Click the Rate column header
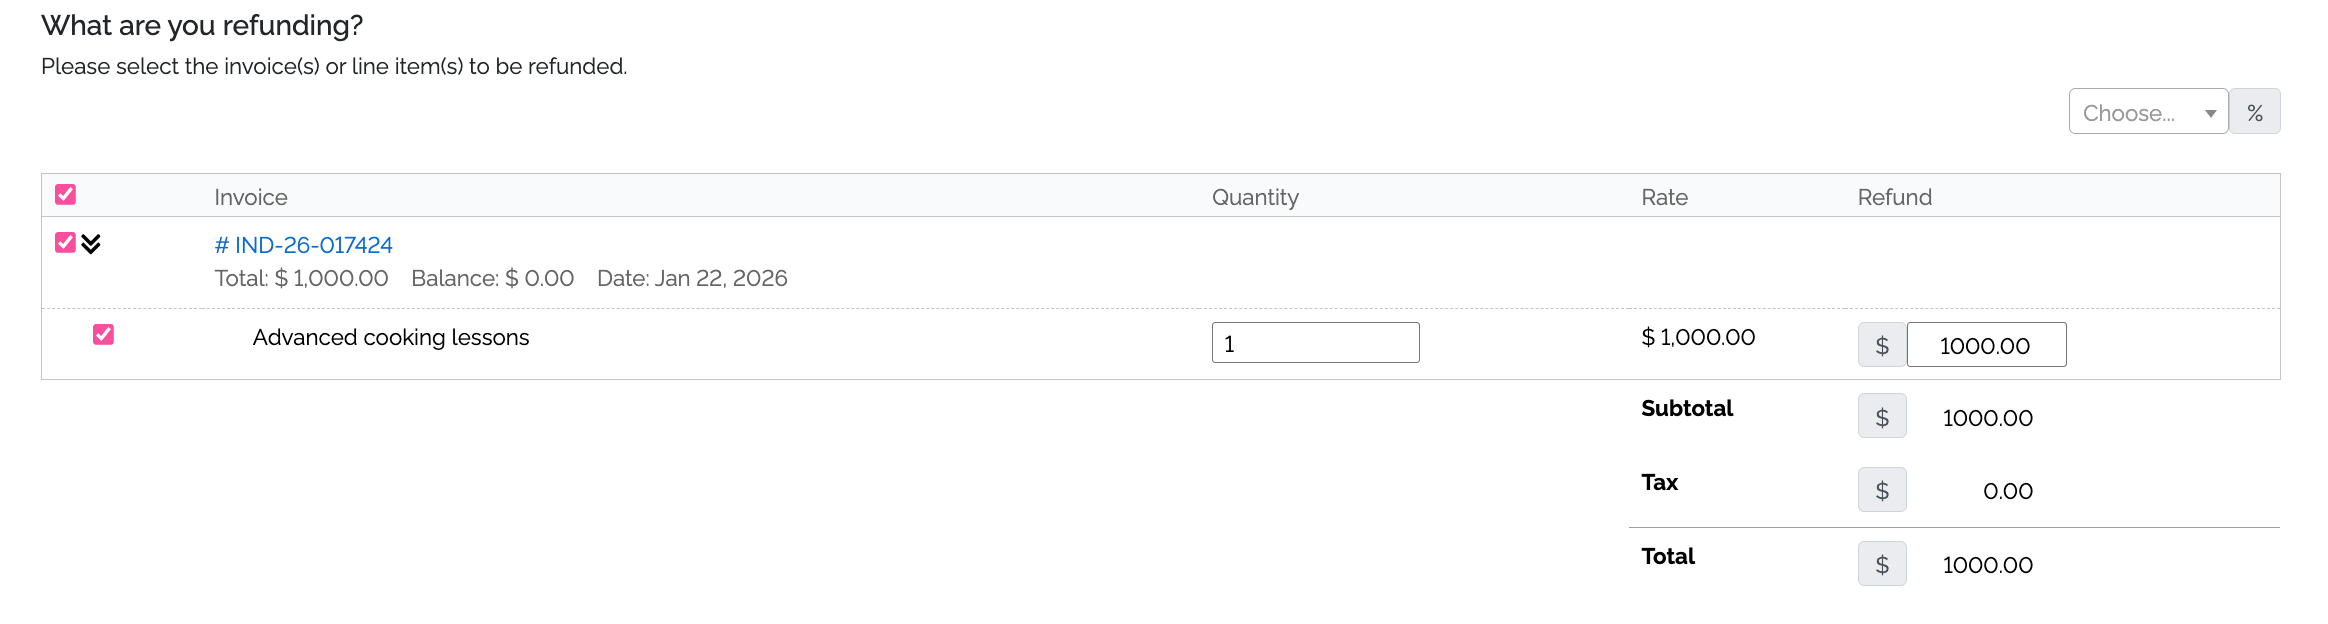Image resolution: width=2328 pixels, height=624 pixels. (1664, 197)
